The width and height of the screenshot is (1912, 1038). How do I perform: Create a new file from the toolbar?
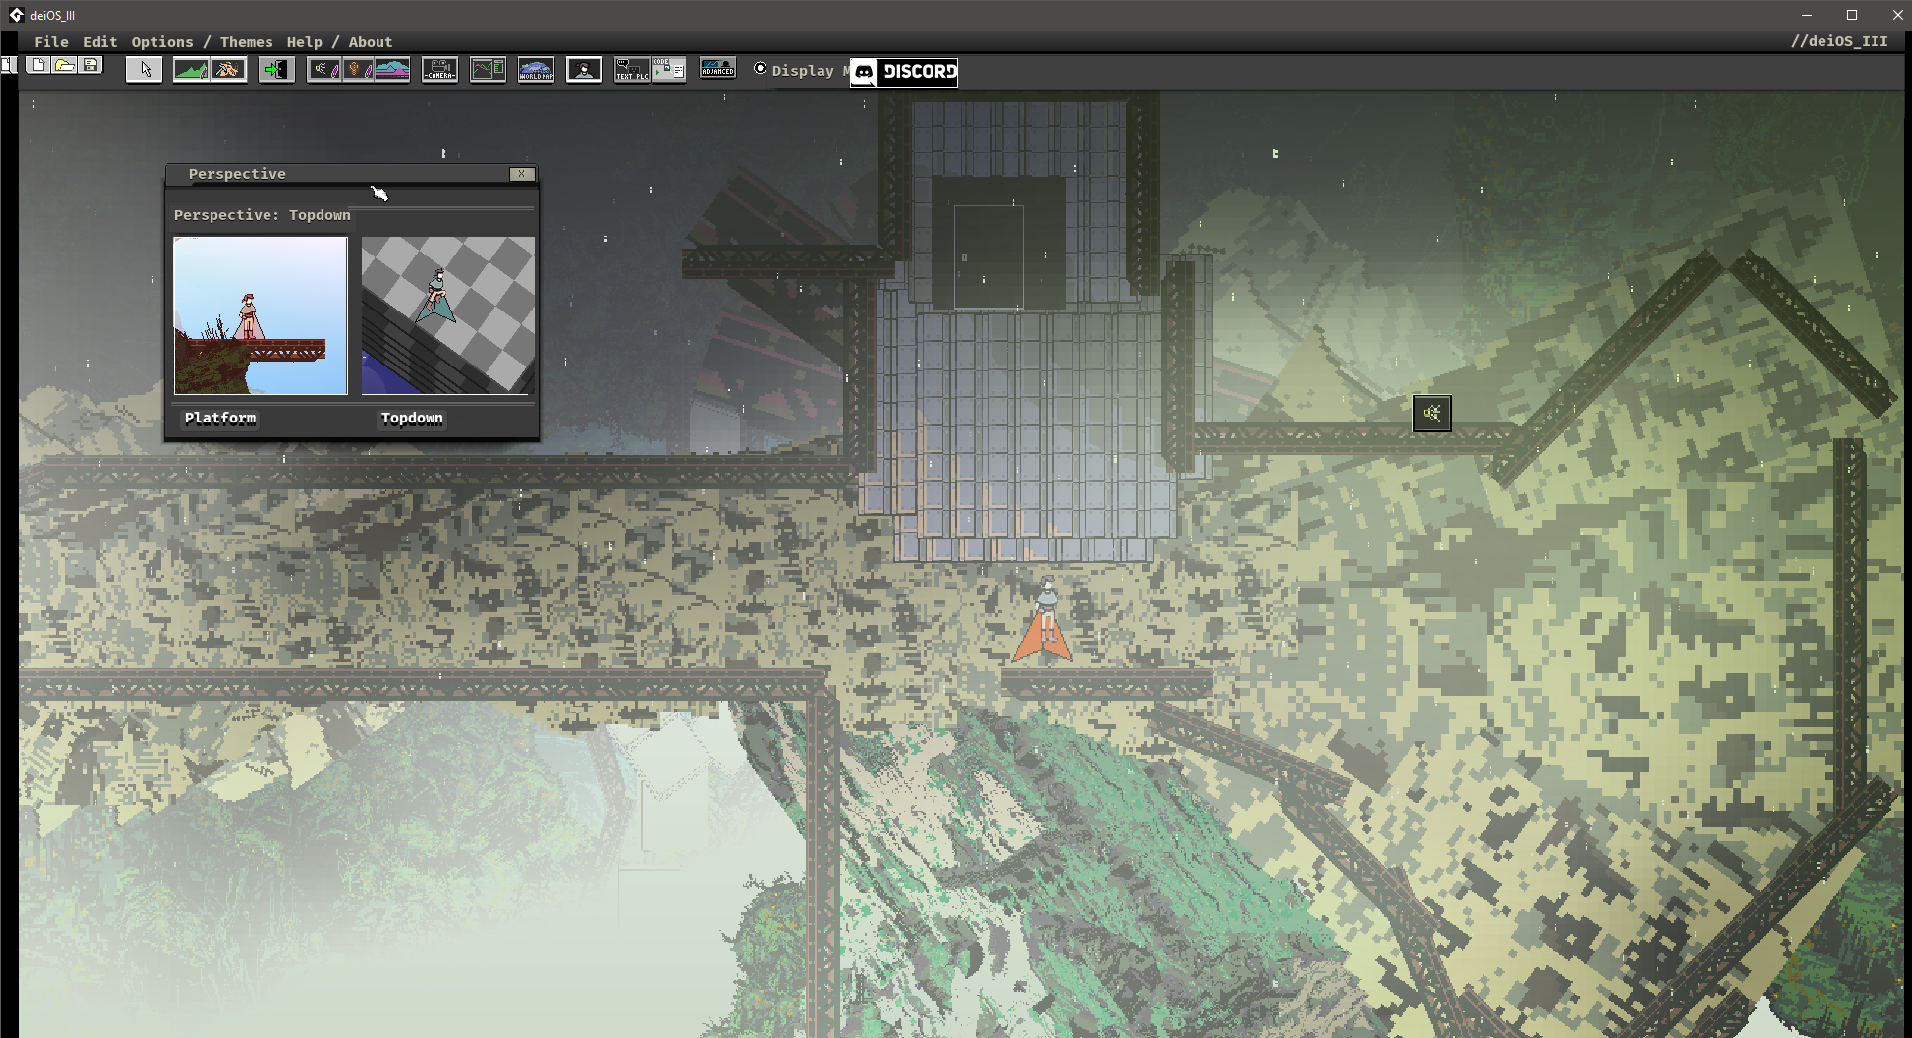(38, 66)
